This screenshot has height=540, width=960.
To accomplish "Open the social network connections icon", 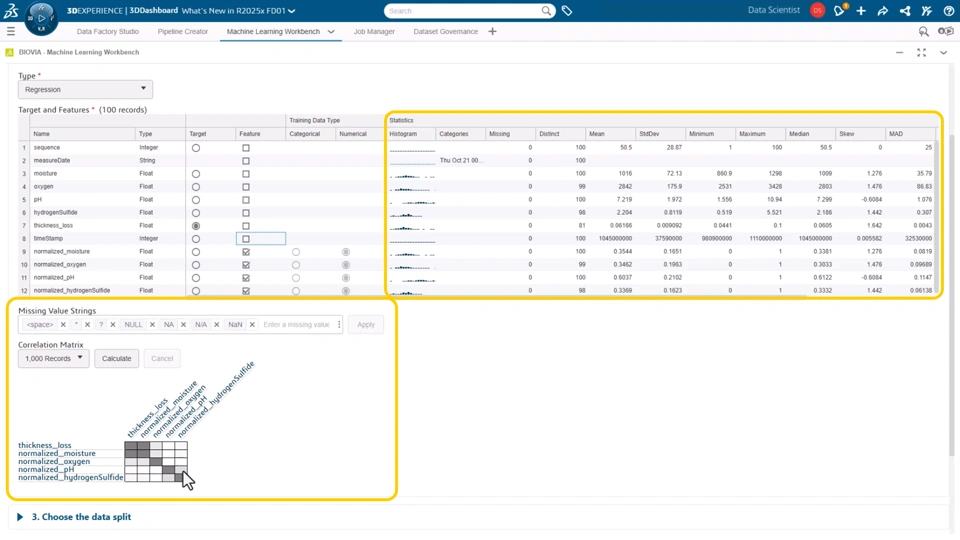I will tap(905, 11).
